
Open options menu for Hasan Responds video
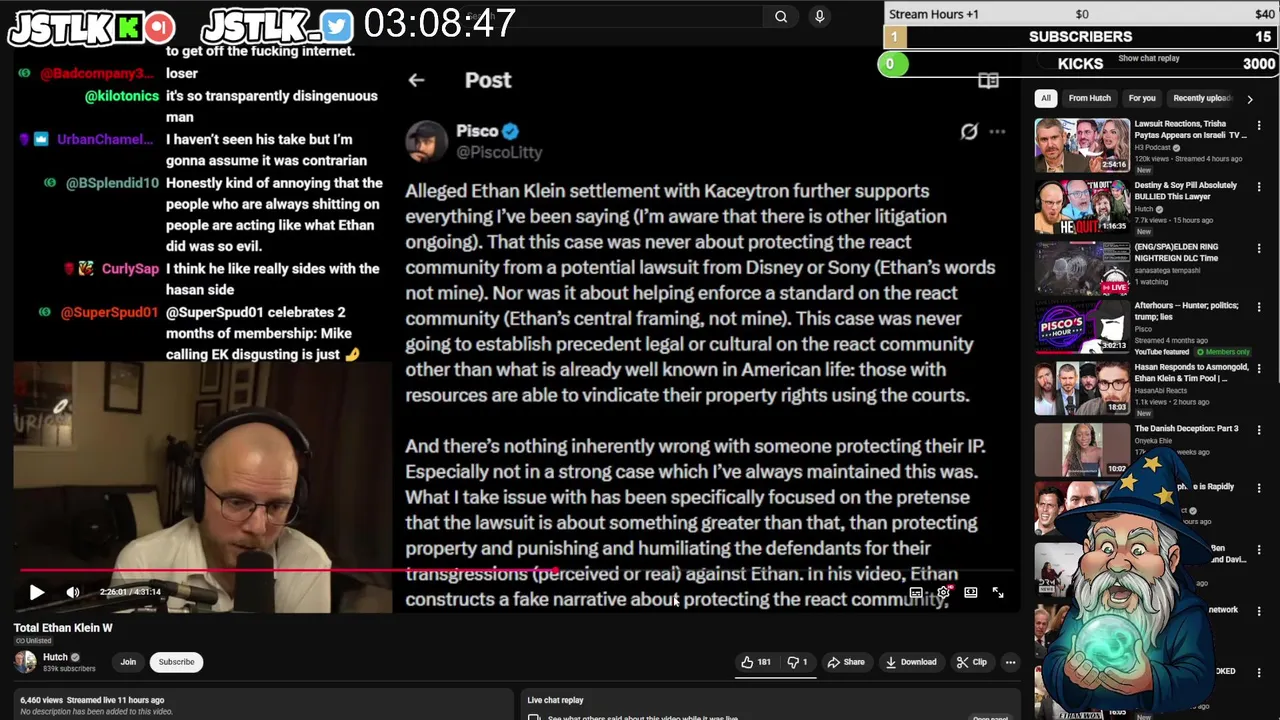[x=1259, y=369]
